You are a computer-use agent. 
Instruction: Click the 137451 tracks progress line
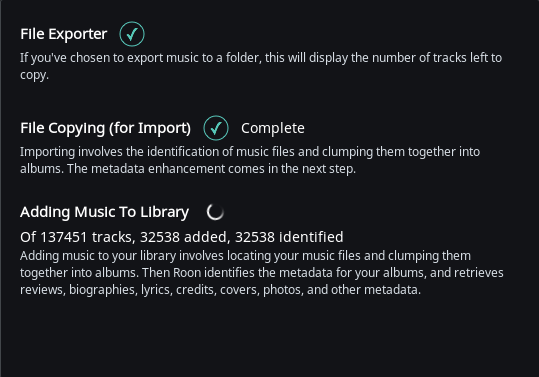[x=182, y=237]
